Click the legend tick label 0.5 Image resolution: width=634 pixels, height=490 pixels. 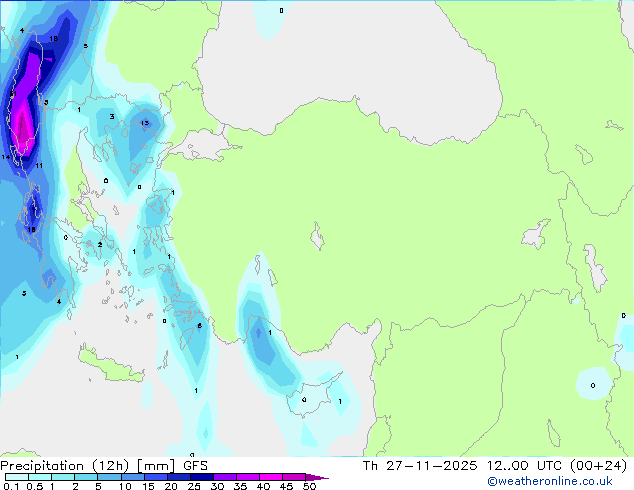point(34,486)
